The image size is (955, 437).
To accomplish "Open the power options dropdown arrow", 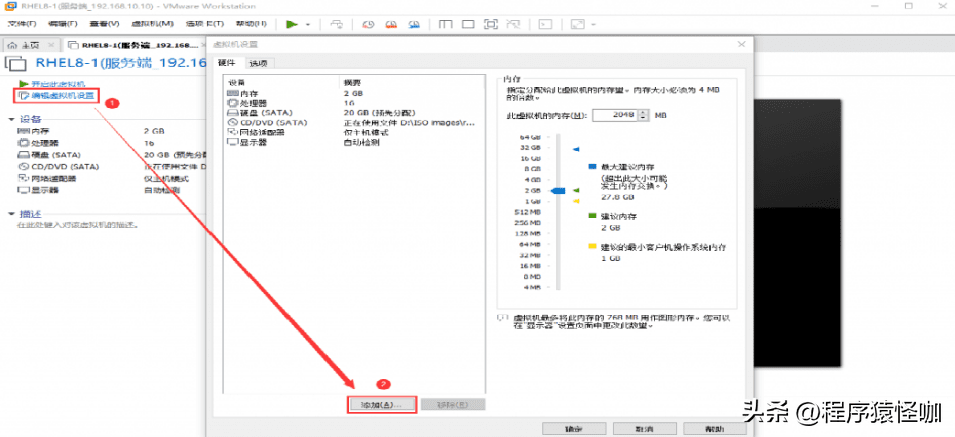I will click(x=307, y=24).
